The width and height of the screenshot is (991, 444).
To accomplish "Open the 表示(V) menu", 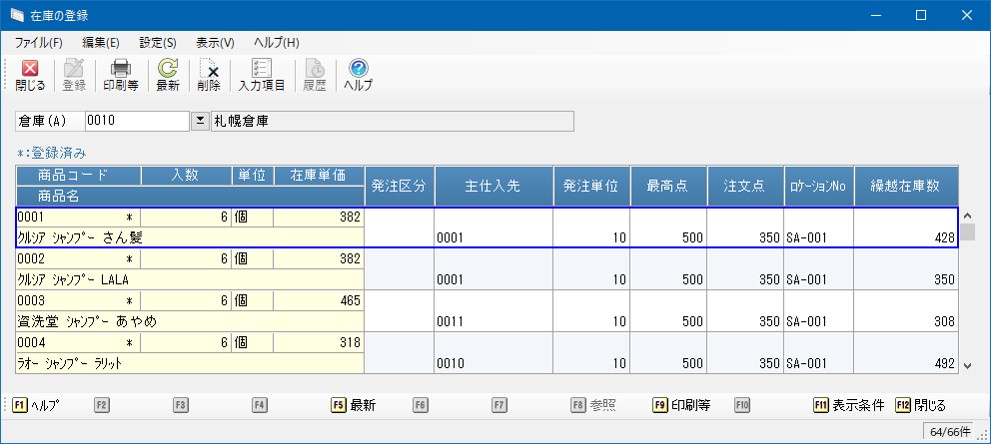I will 215,43.
